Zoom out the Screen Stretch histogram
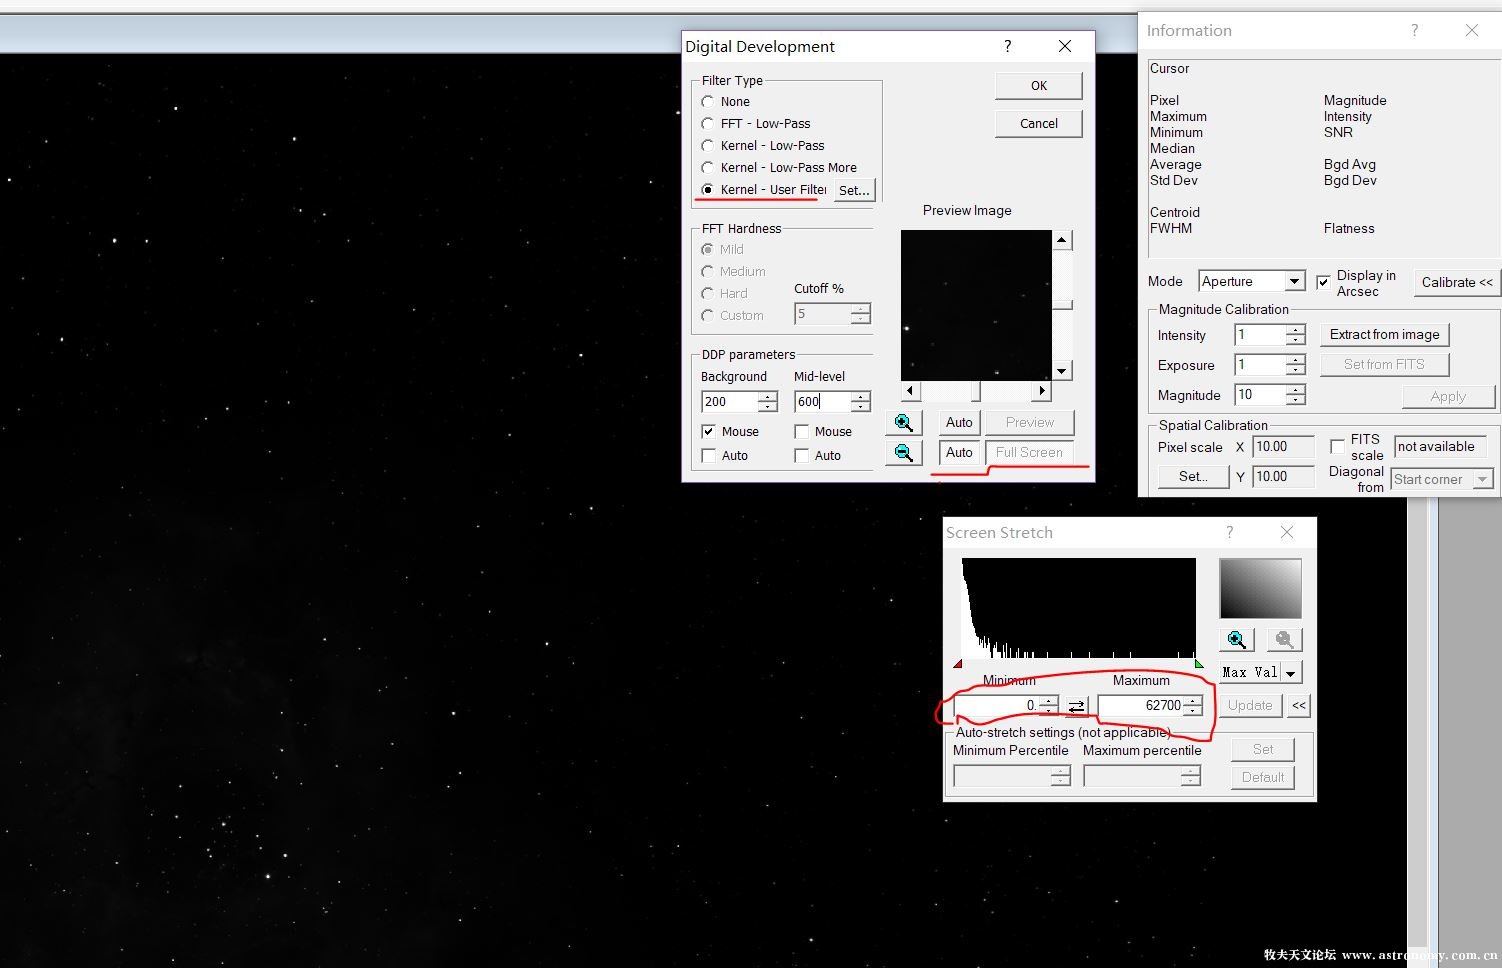Screen dimensions: 1502x968 [1285, 640]
